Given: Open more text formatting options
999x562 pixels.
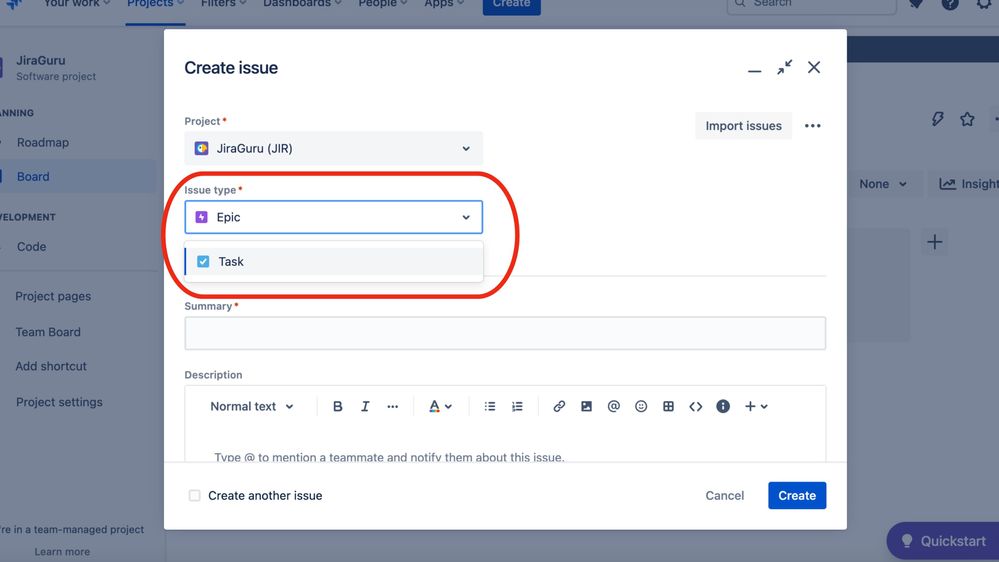Looking at the screenshot, I should coord(392,407).
